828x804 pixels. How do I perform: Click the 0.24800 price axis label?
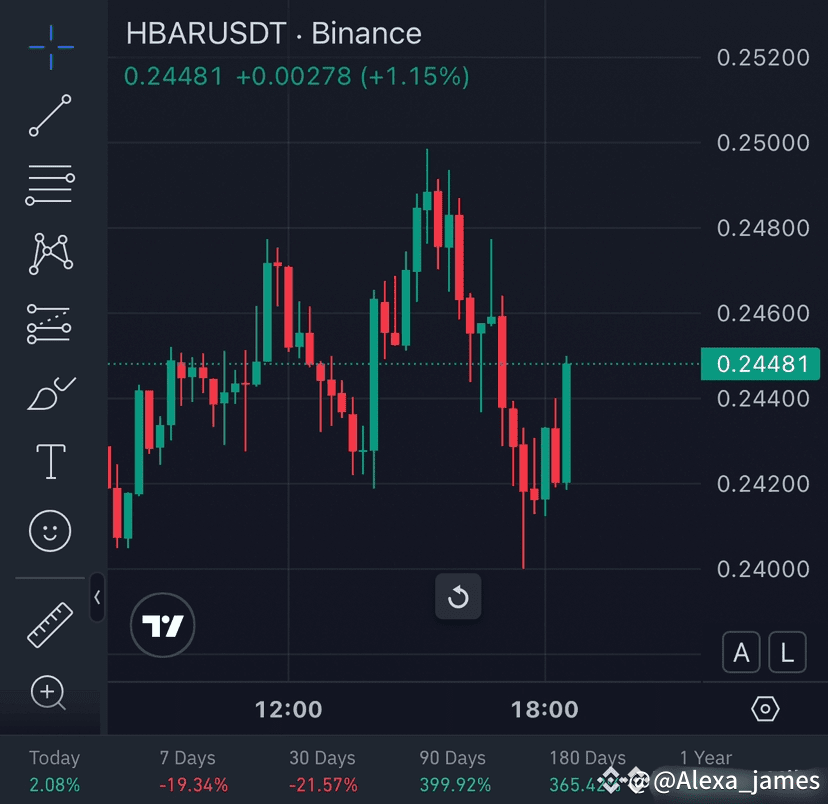[x=763, y=228]
